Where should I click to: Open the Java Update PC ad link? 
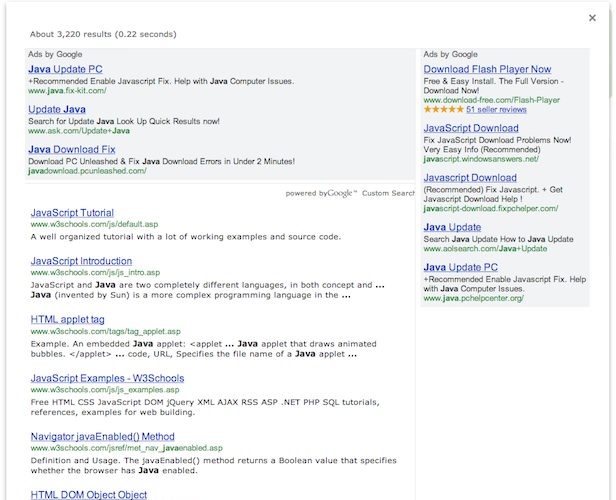pos(65,69)
